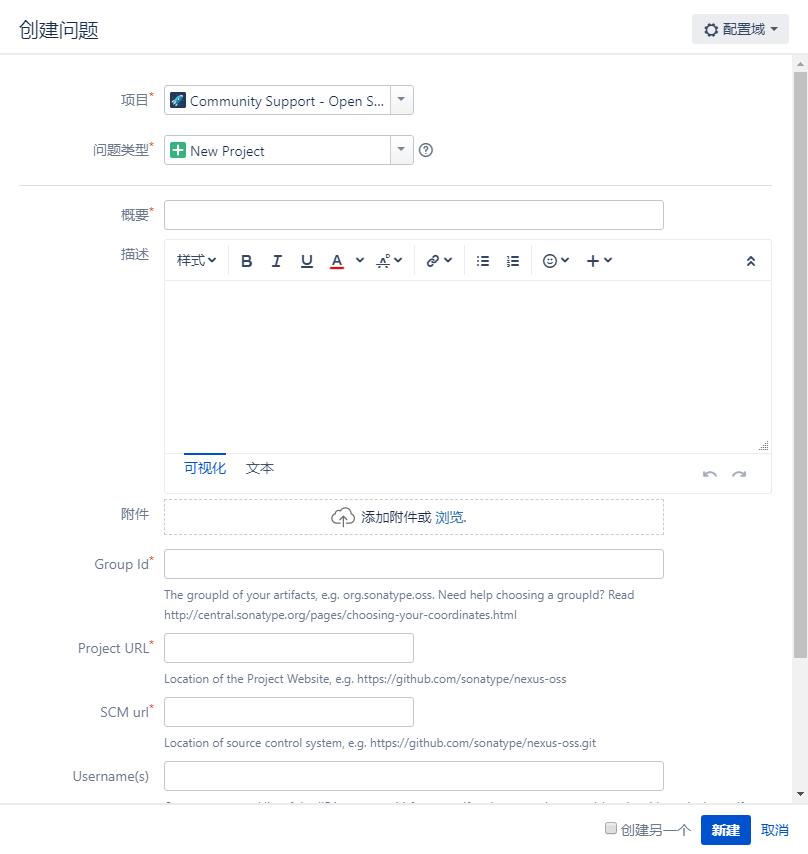Insert a bulleted list
Image resolution: width=808 pixels, height=854 pixels.
pyautogui.click(x=483, y=261)
